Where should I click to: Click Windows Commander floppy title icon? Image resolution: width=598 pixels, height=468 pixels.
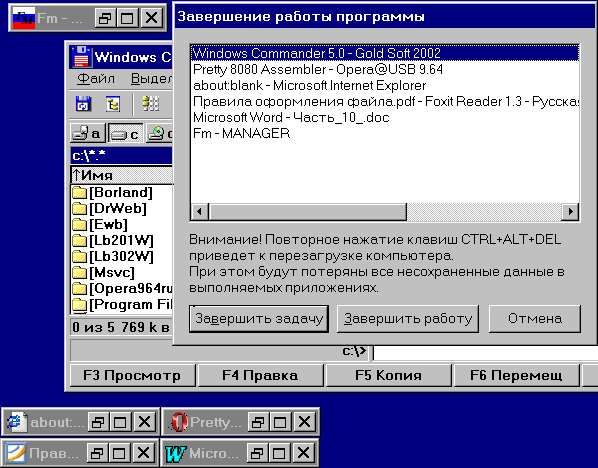pyautogui.click(x=81, y=56)
